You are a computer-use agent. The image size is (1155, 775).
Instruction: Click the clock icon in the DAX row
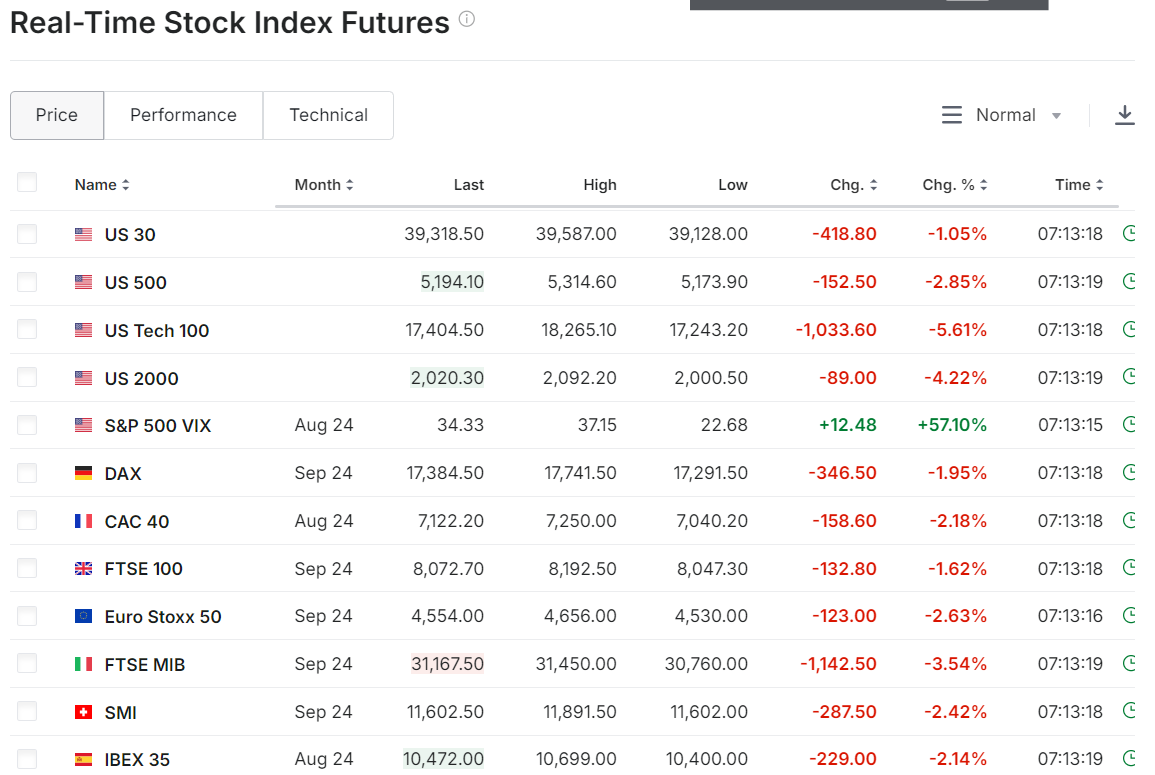[x=1128, y=472]
